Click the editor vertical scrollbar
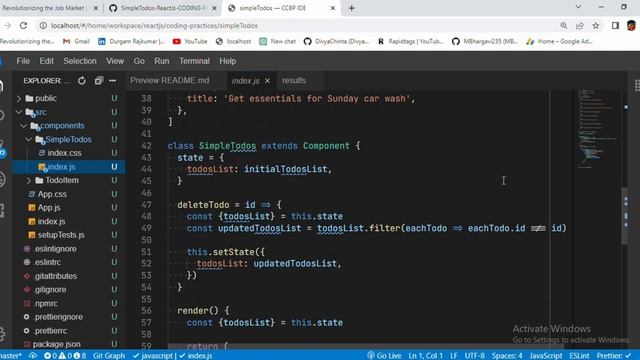 624,216
